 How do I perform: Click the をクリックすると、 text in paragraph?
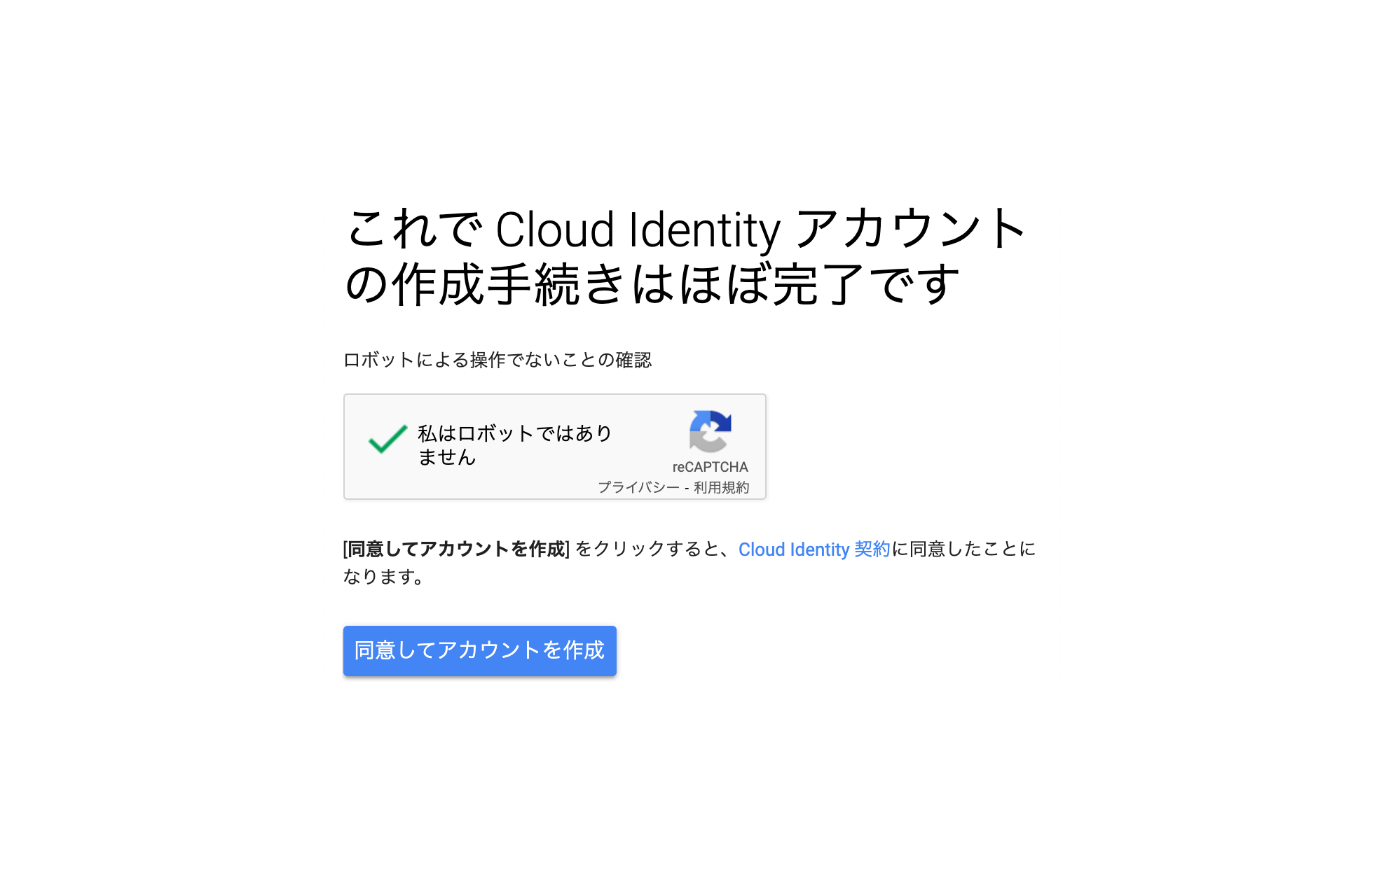(x=654, y=549)
